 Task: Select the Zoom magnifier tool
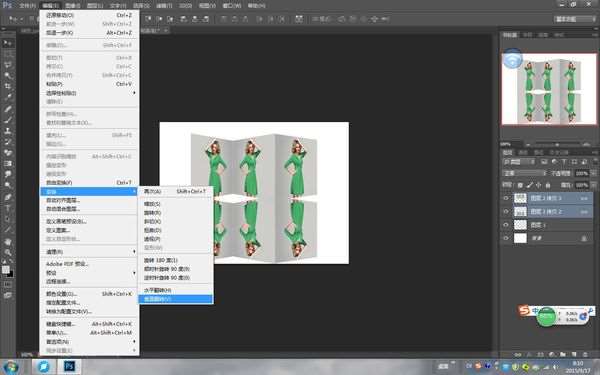click(8, 252)
